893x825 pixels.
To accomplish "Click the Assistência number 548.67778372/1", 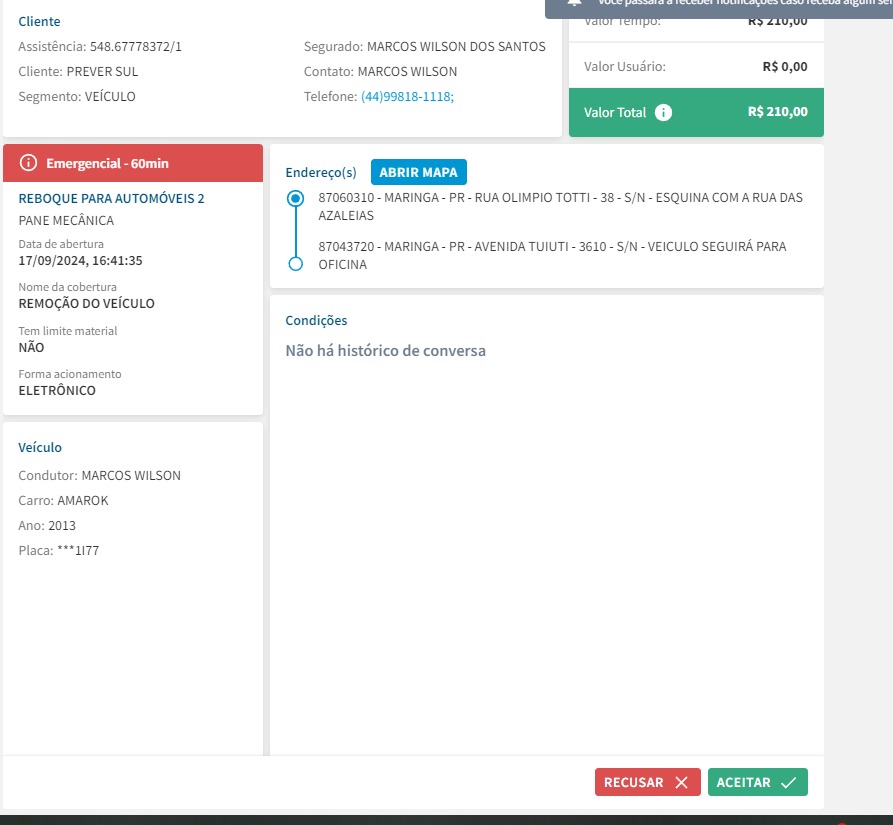I will 100,47.
